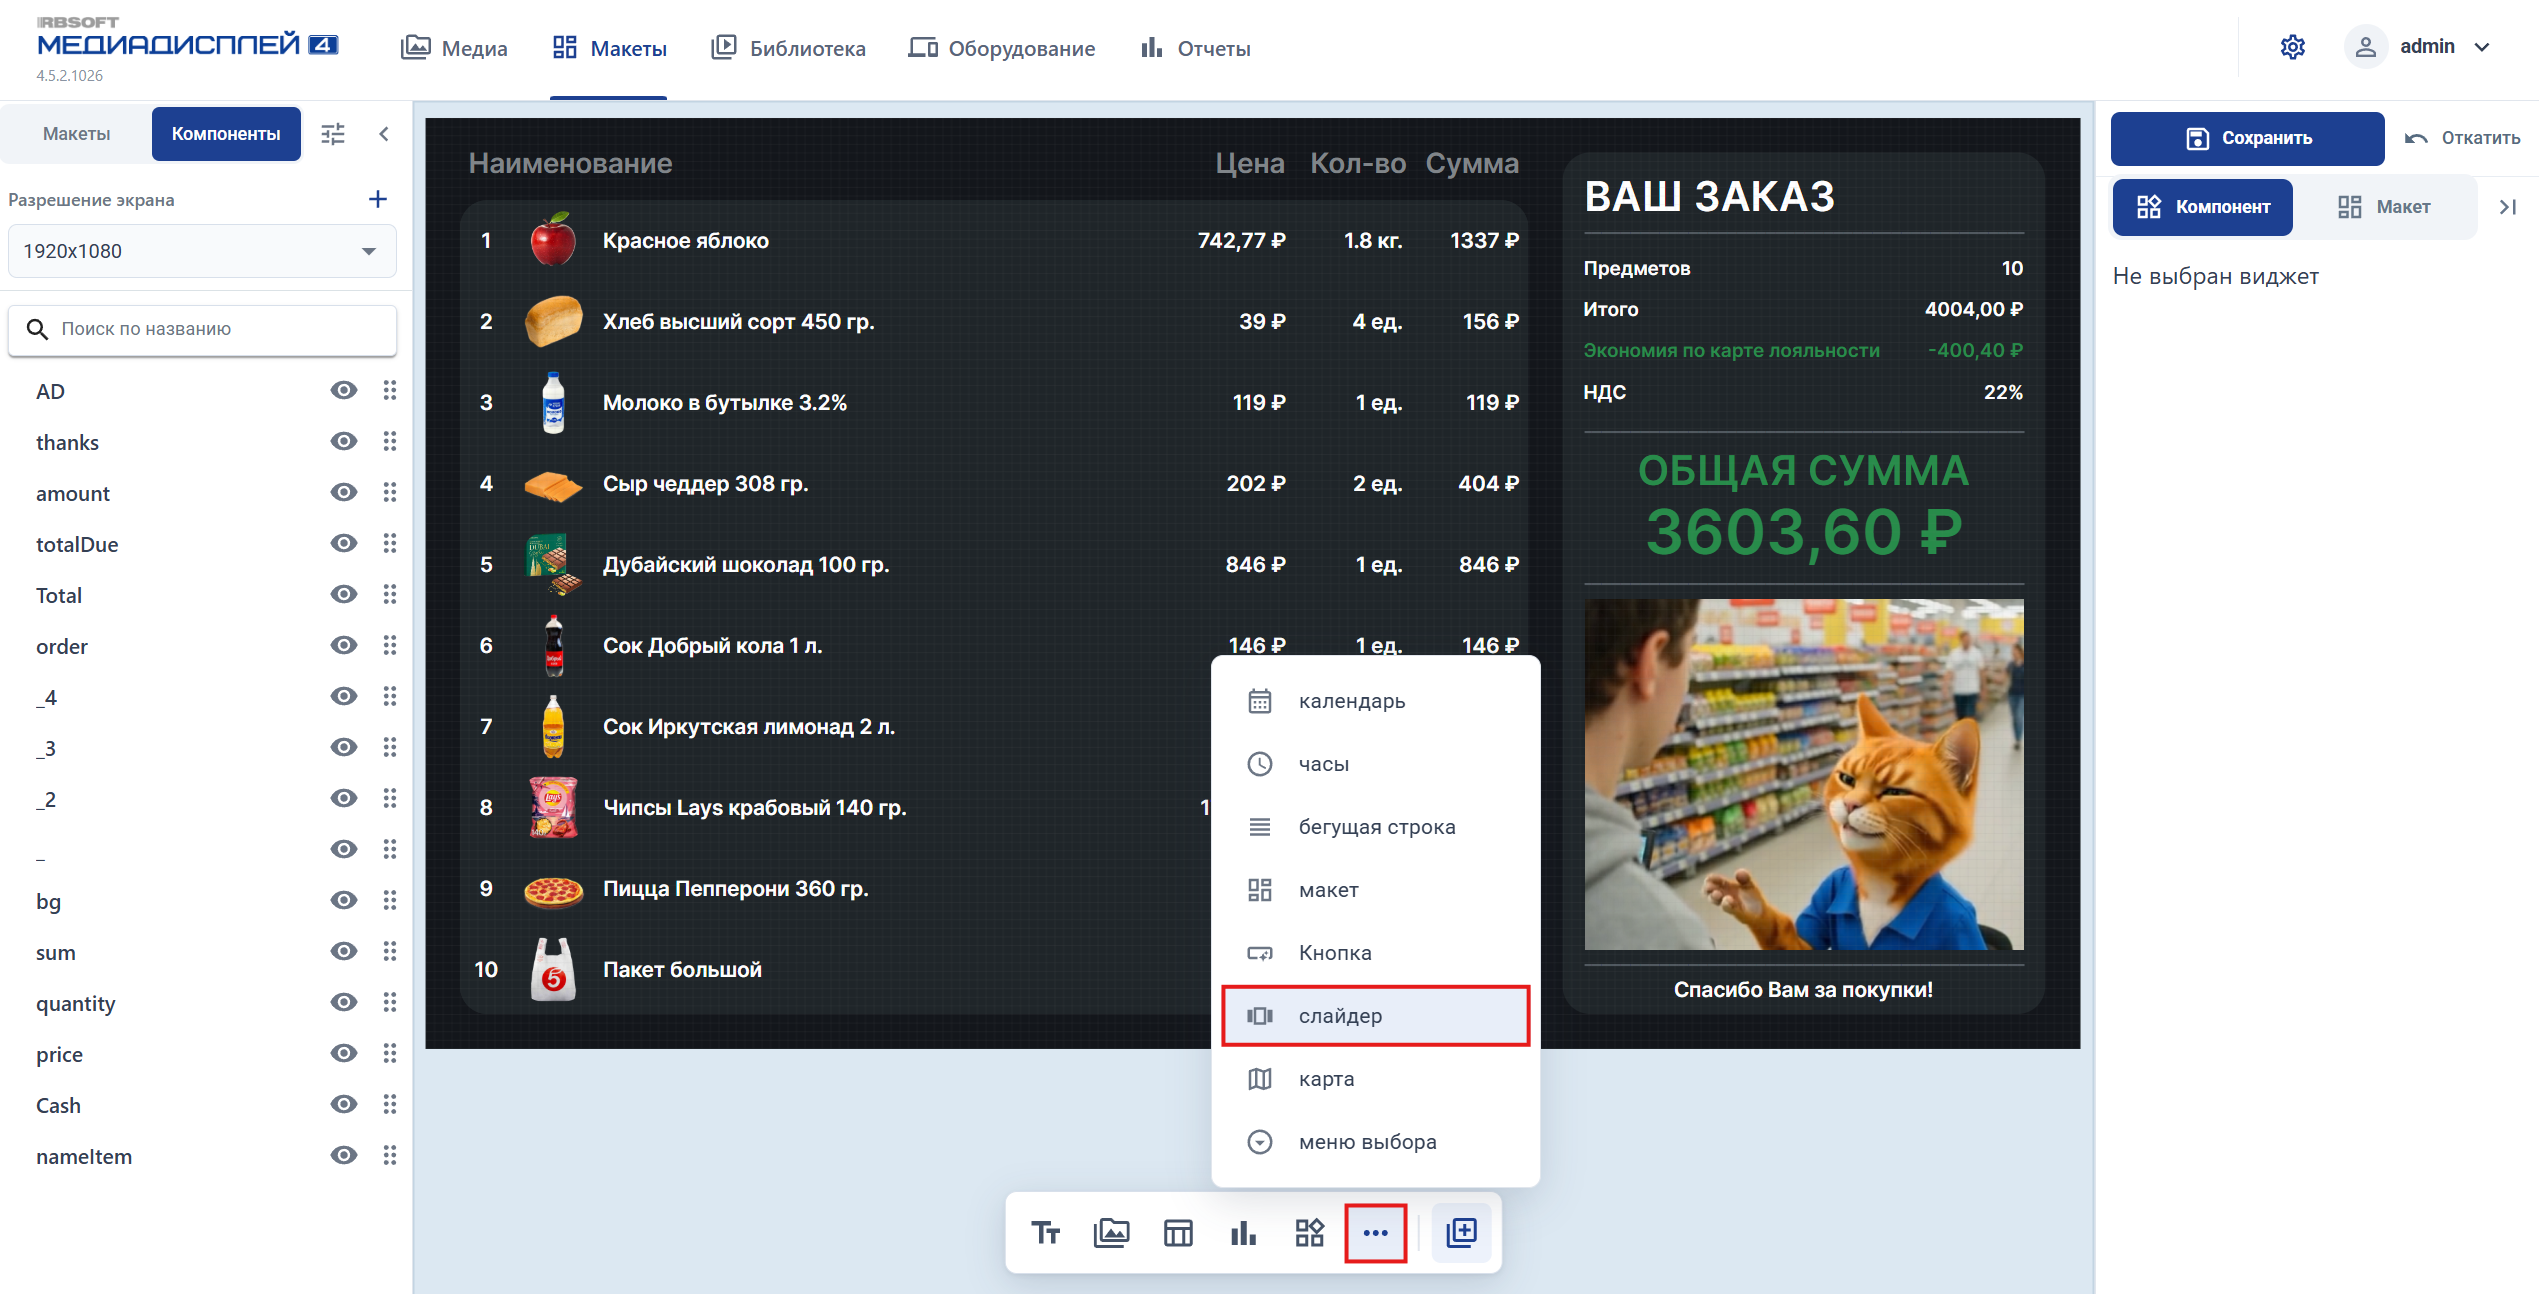Click the add layer icon in bottom toolbar
The width and height of the screenshot is (2539, 1294).
coord(1462,1233)
